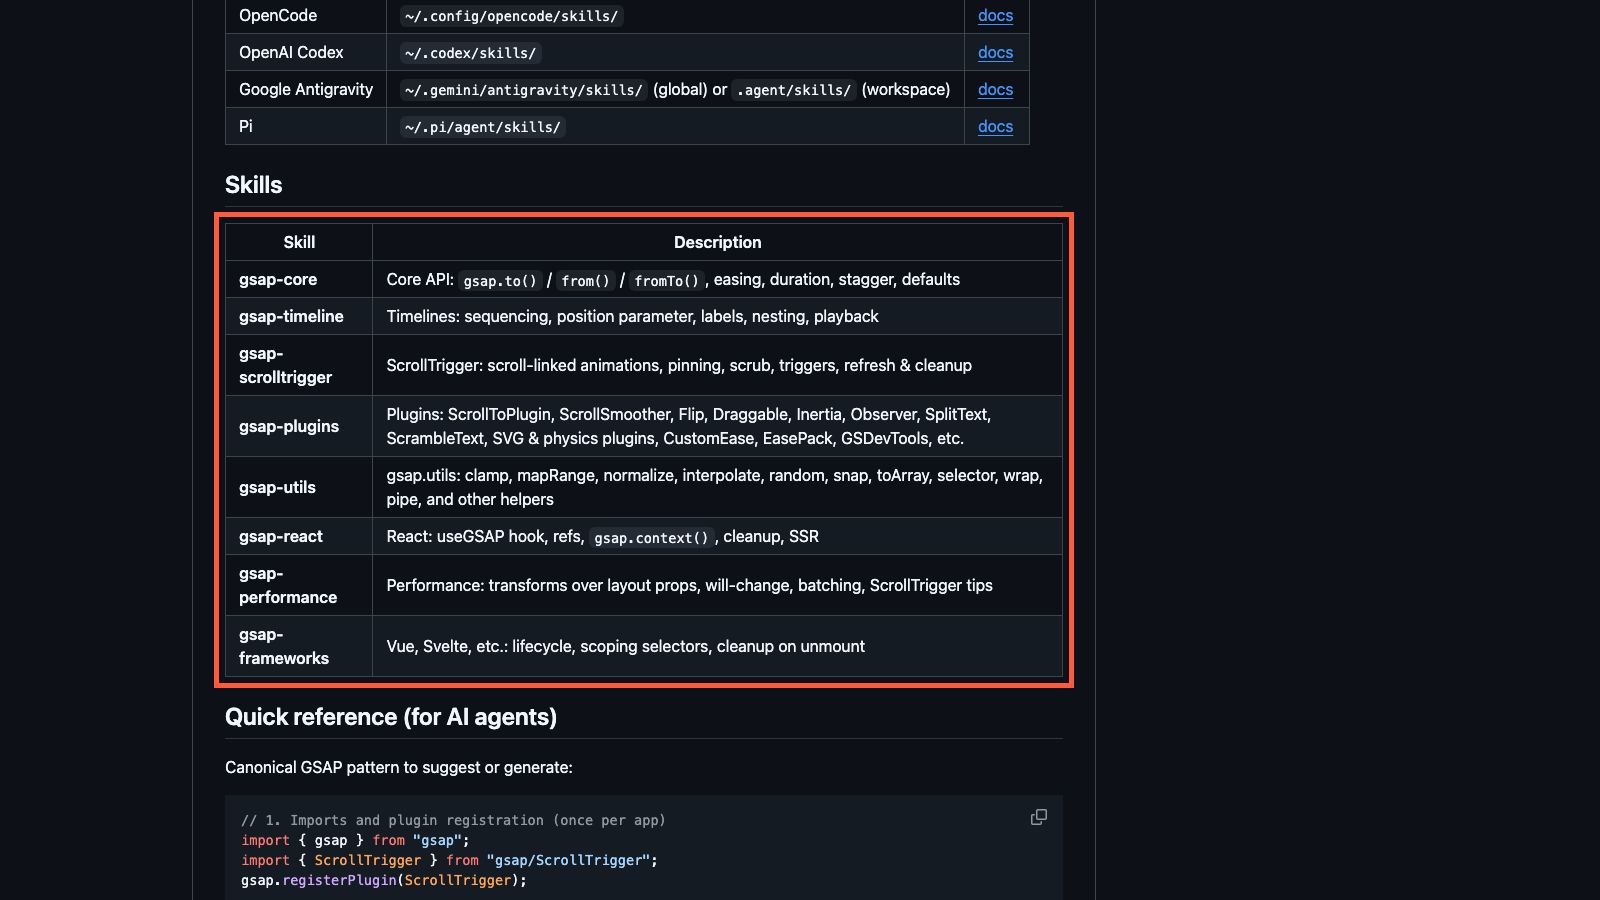Image resolution: width=1600 pixels, height=900 pixels.
Task: Select the gsap-frameworks skill cell
Action: (299, 646)
